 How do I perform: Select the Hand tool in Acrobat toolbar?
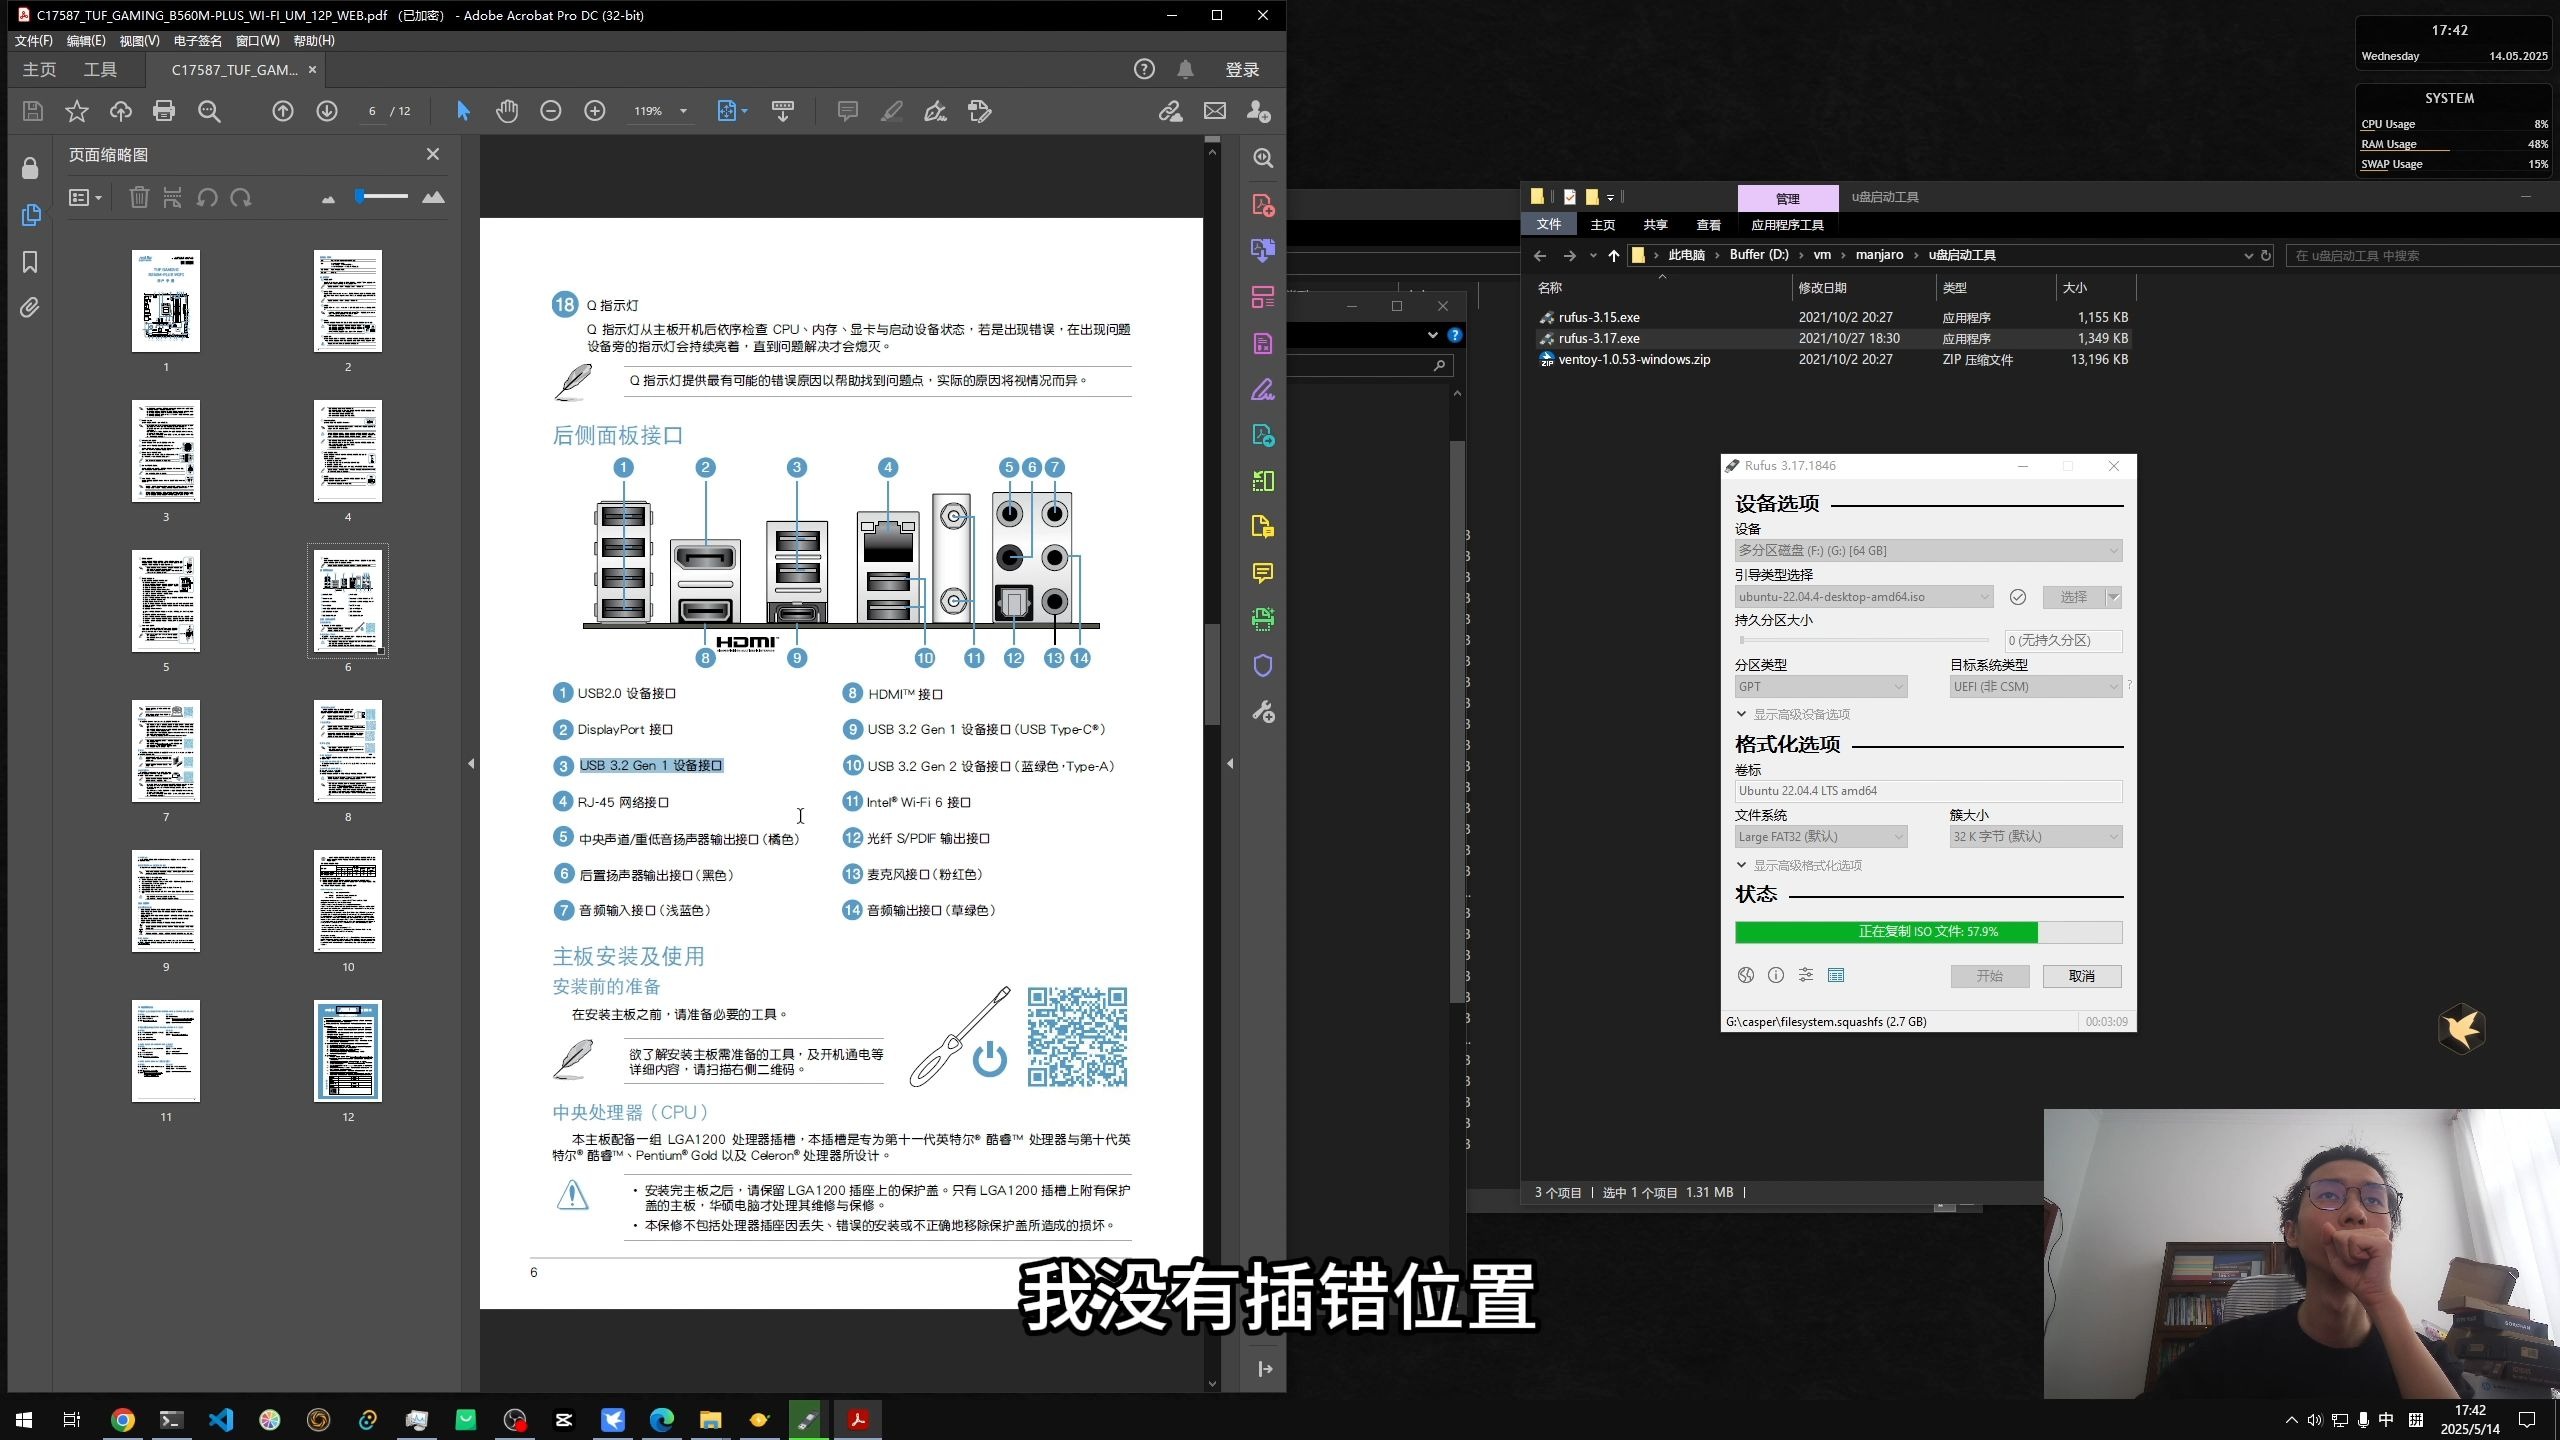pos(508,111)
